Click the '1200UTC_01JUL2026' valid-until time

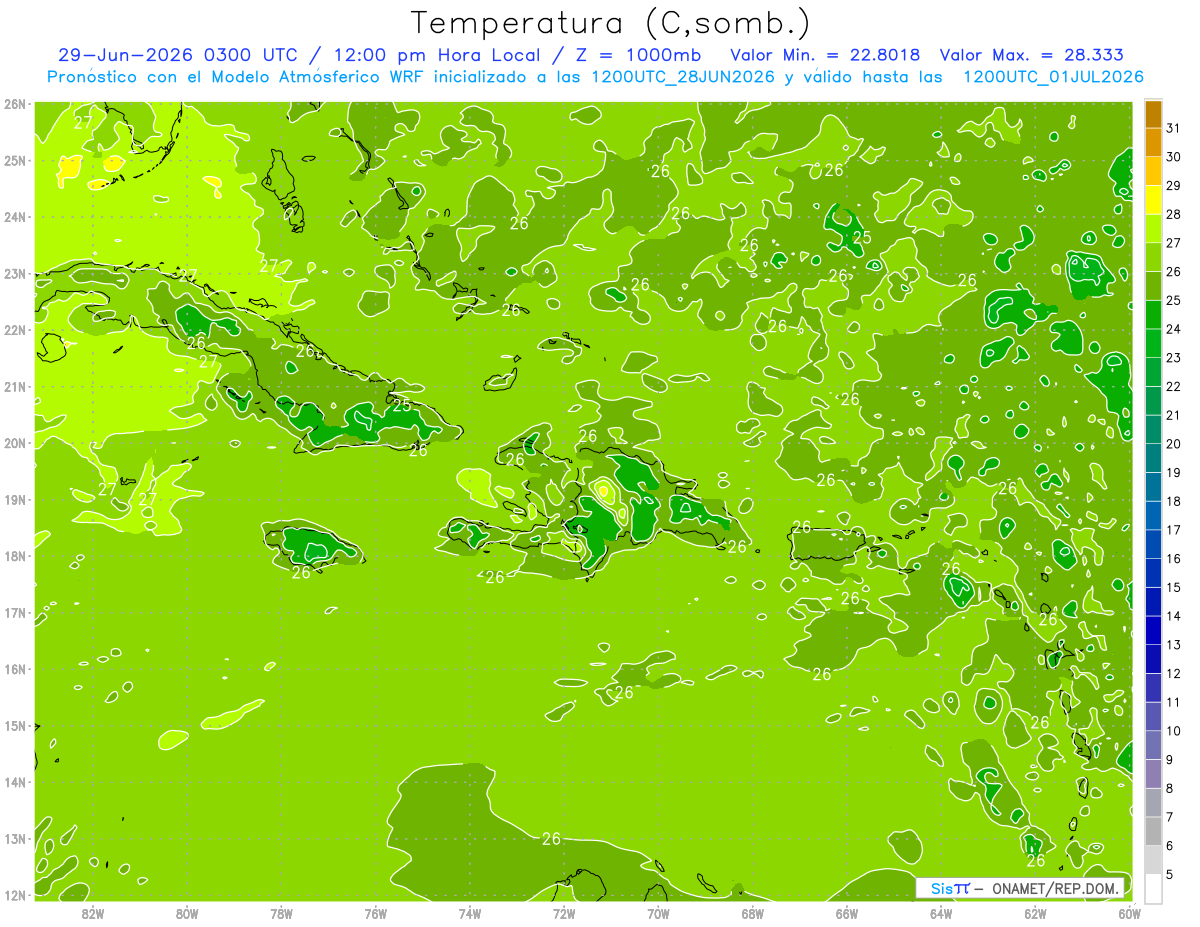pyautogui.click(x=1053, y=77)
